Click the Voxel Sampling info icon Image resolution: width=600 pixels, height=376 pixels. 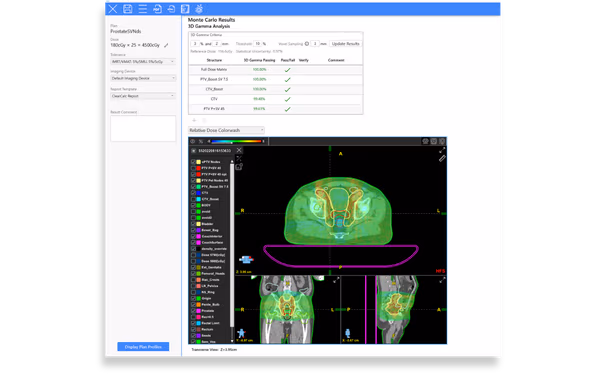tap(307, 44)
